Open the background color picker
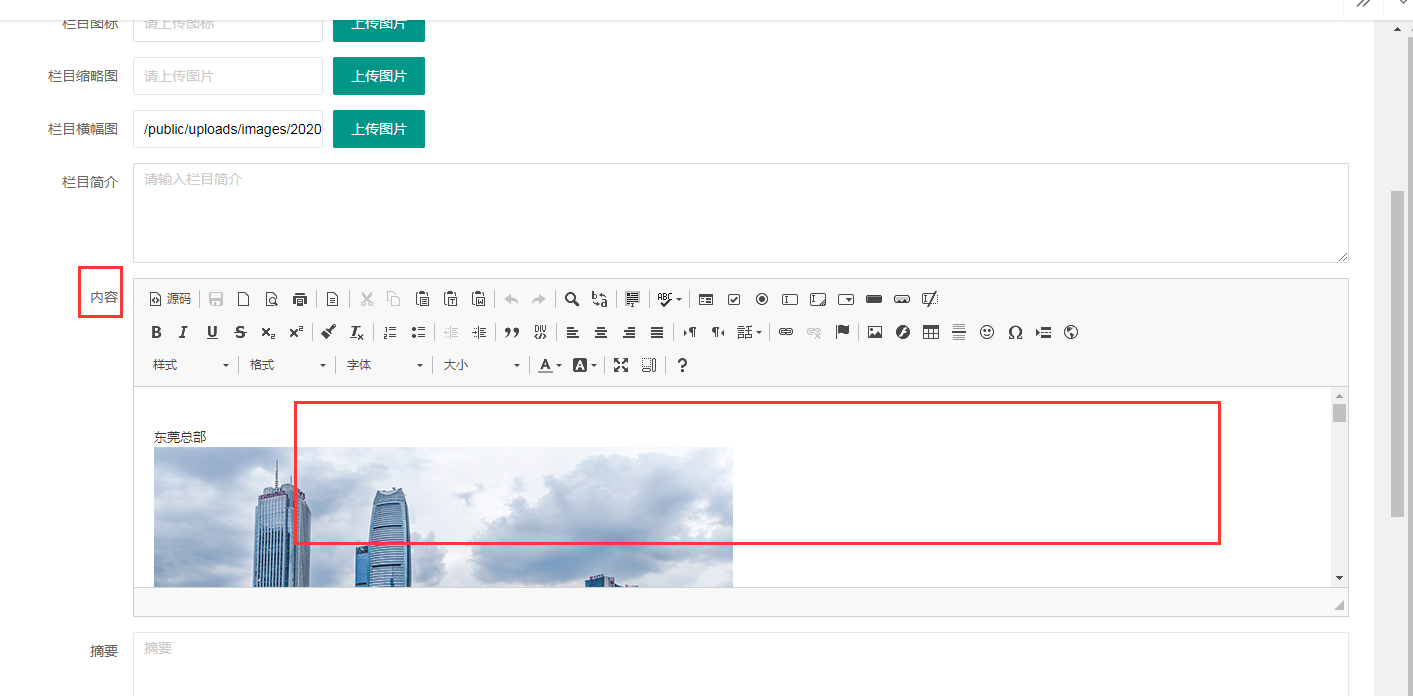 584,365
